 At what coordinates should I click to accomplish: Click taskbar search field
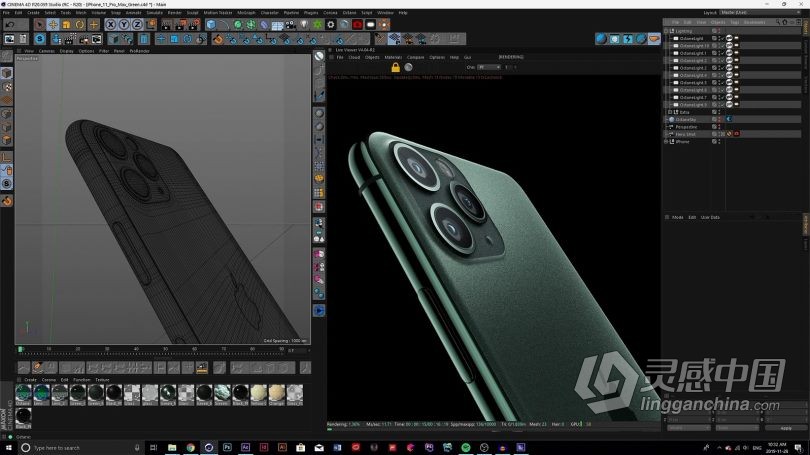tap(81, 448)
